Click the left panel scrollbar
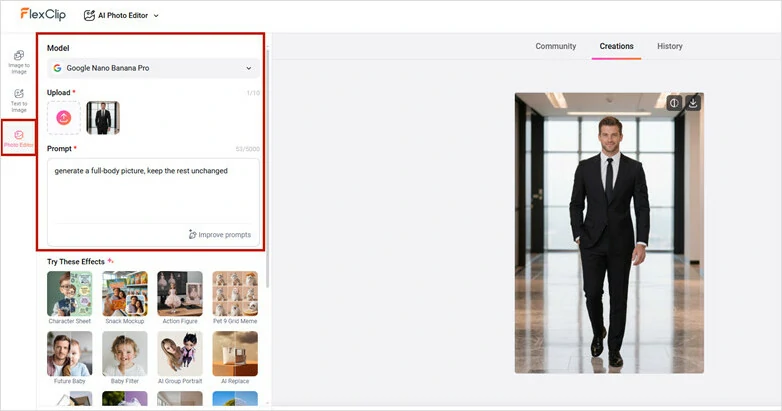Screen dimensions: 782x411 (268, 170)
